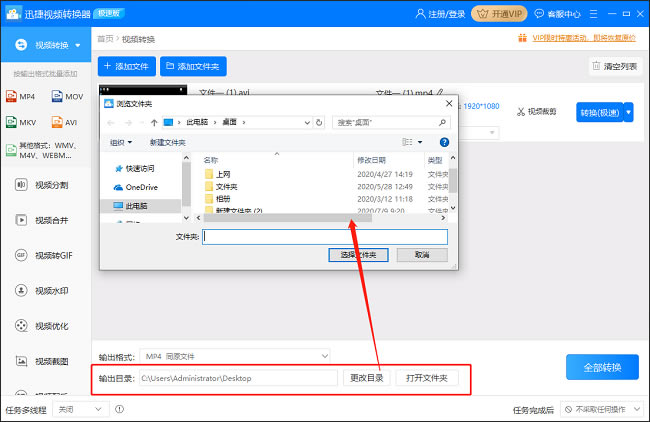Expand the output format dropdown (MP4 同原文件)
This screenshot has height=422, width=650.
click(x=235, y=356)
